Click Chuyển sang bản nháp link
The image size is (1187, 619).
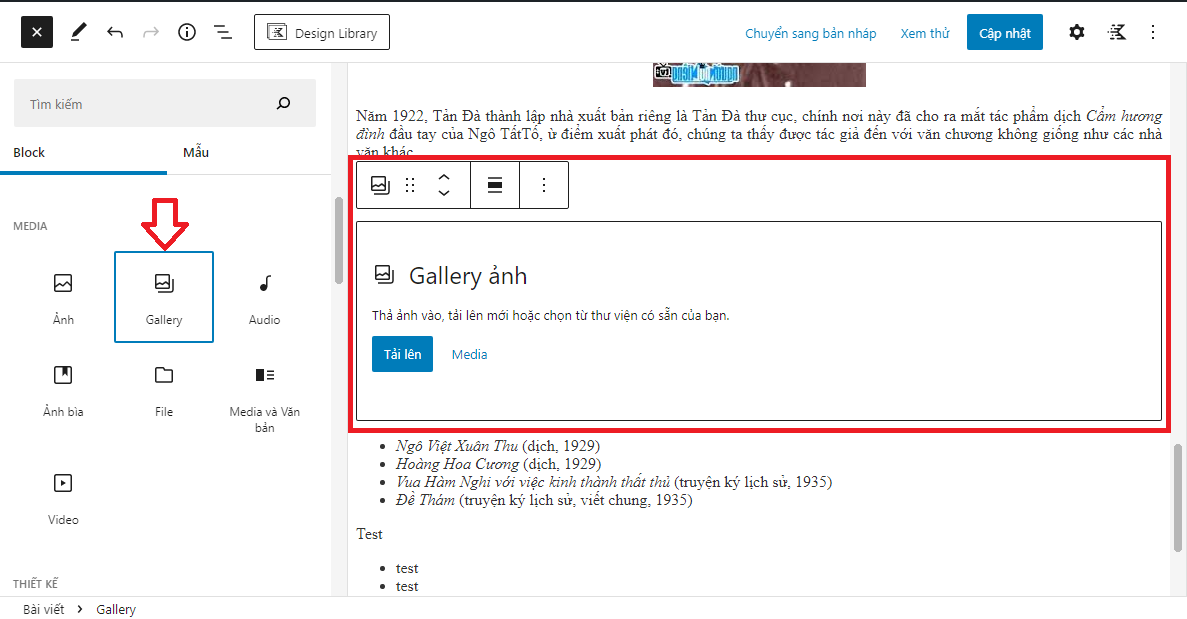click(810, 33)
